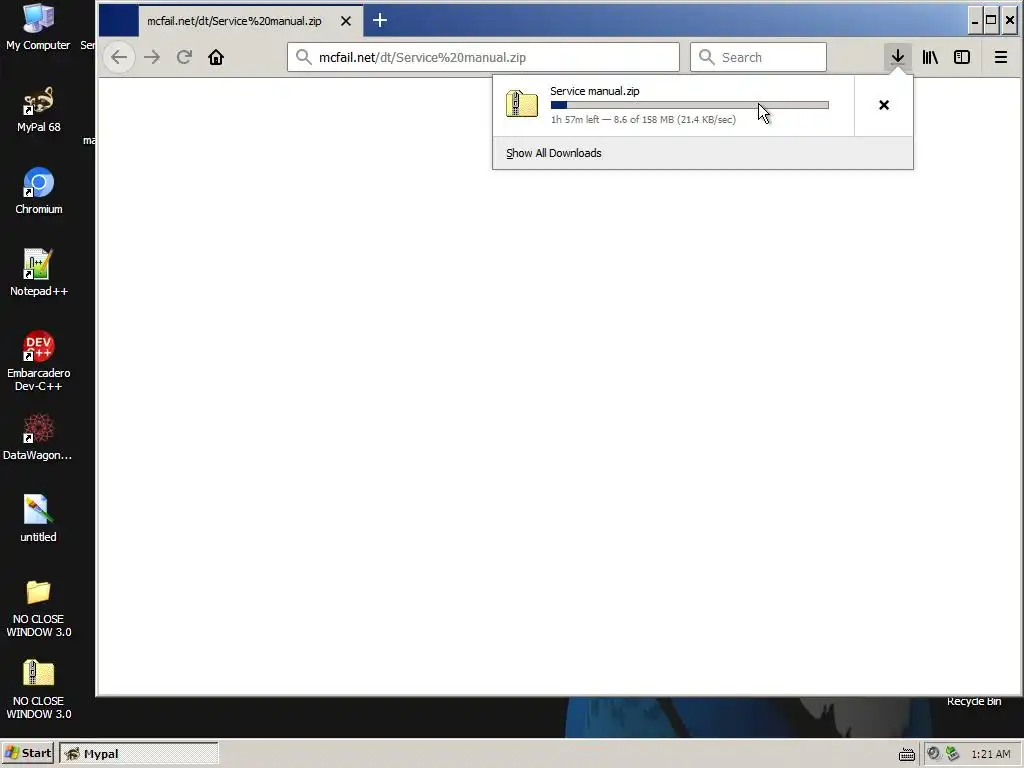Click the tray icon just left of the clock
The height and width of the screenshot is (768, 1024).
click(x=952, y=754)
